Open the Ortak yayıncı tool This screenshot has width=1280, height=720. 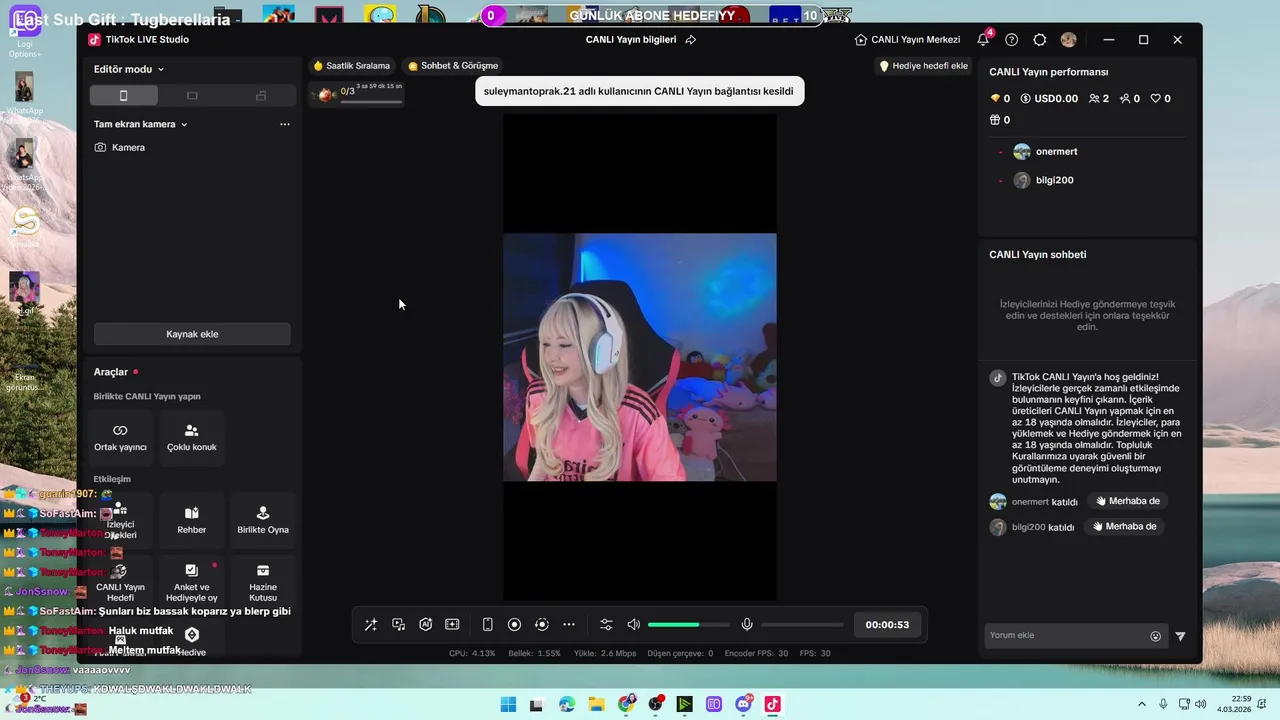(x=120, y=438)
